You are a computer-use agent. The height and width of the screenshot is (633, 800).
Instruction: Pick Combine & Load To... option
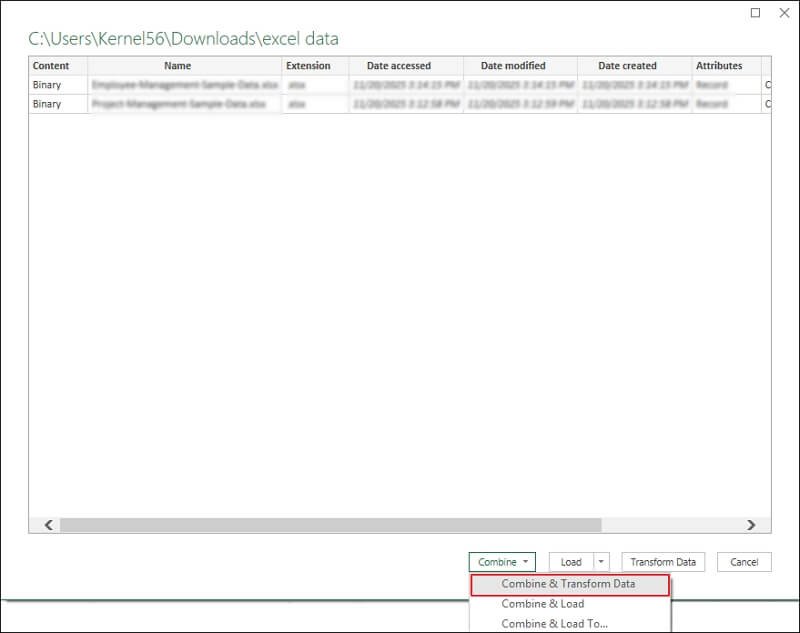(x=571, y=624)
